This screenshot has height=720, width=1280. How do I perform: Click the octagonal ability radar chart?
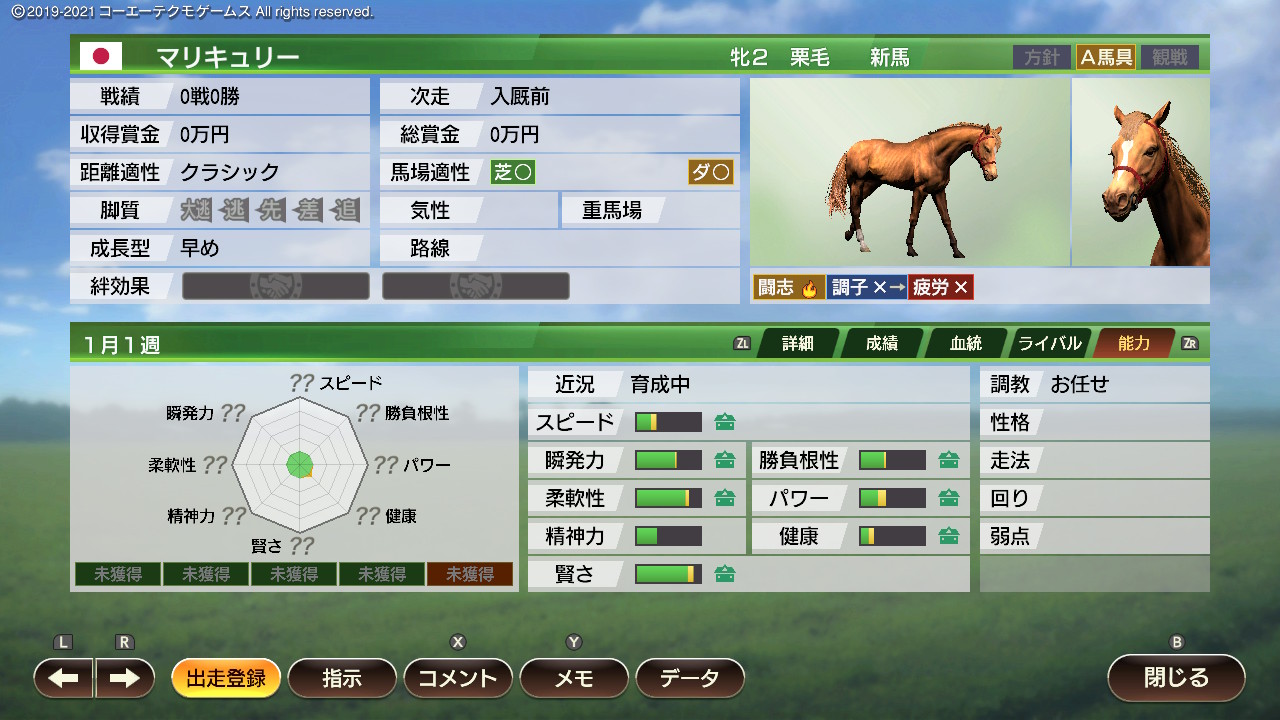tap(299, 464)
